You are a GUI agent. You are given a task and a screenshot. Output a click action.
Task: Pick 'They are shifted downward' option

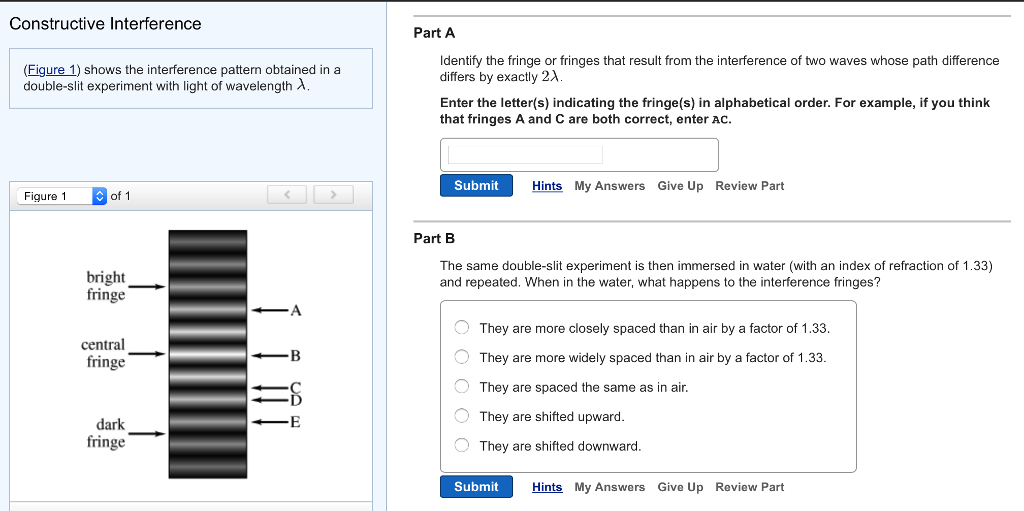tap(462, 446)
